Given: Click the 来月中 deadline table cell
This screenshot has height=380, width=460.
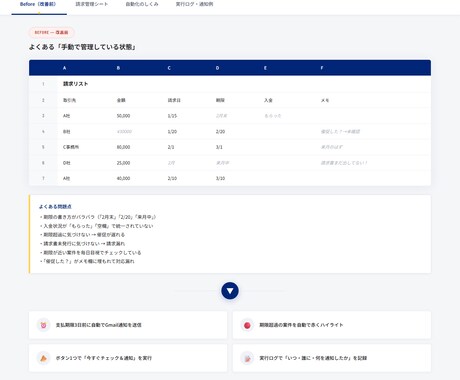Looking at the screenshot, I should (x=222, y=163).
